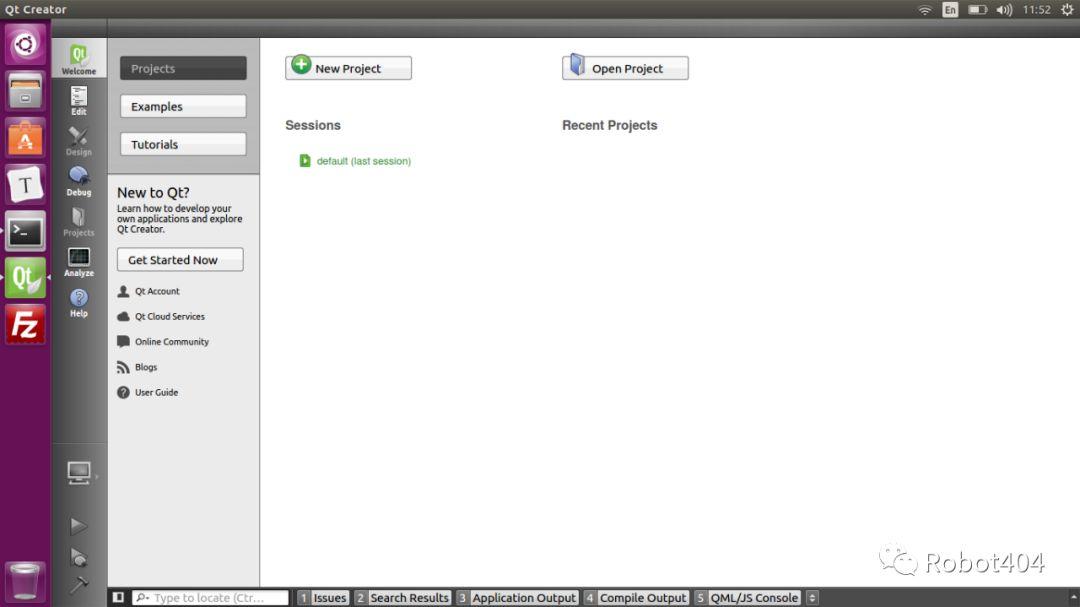
Task: Open the Files manager in dock
Action: pyautogui.click(x=25, y=91)
